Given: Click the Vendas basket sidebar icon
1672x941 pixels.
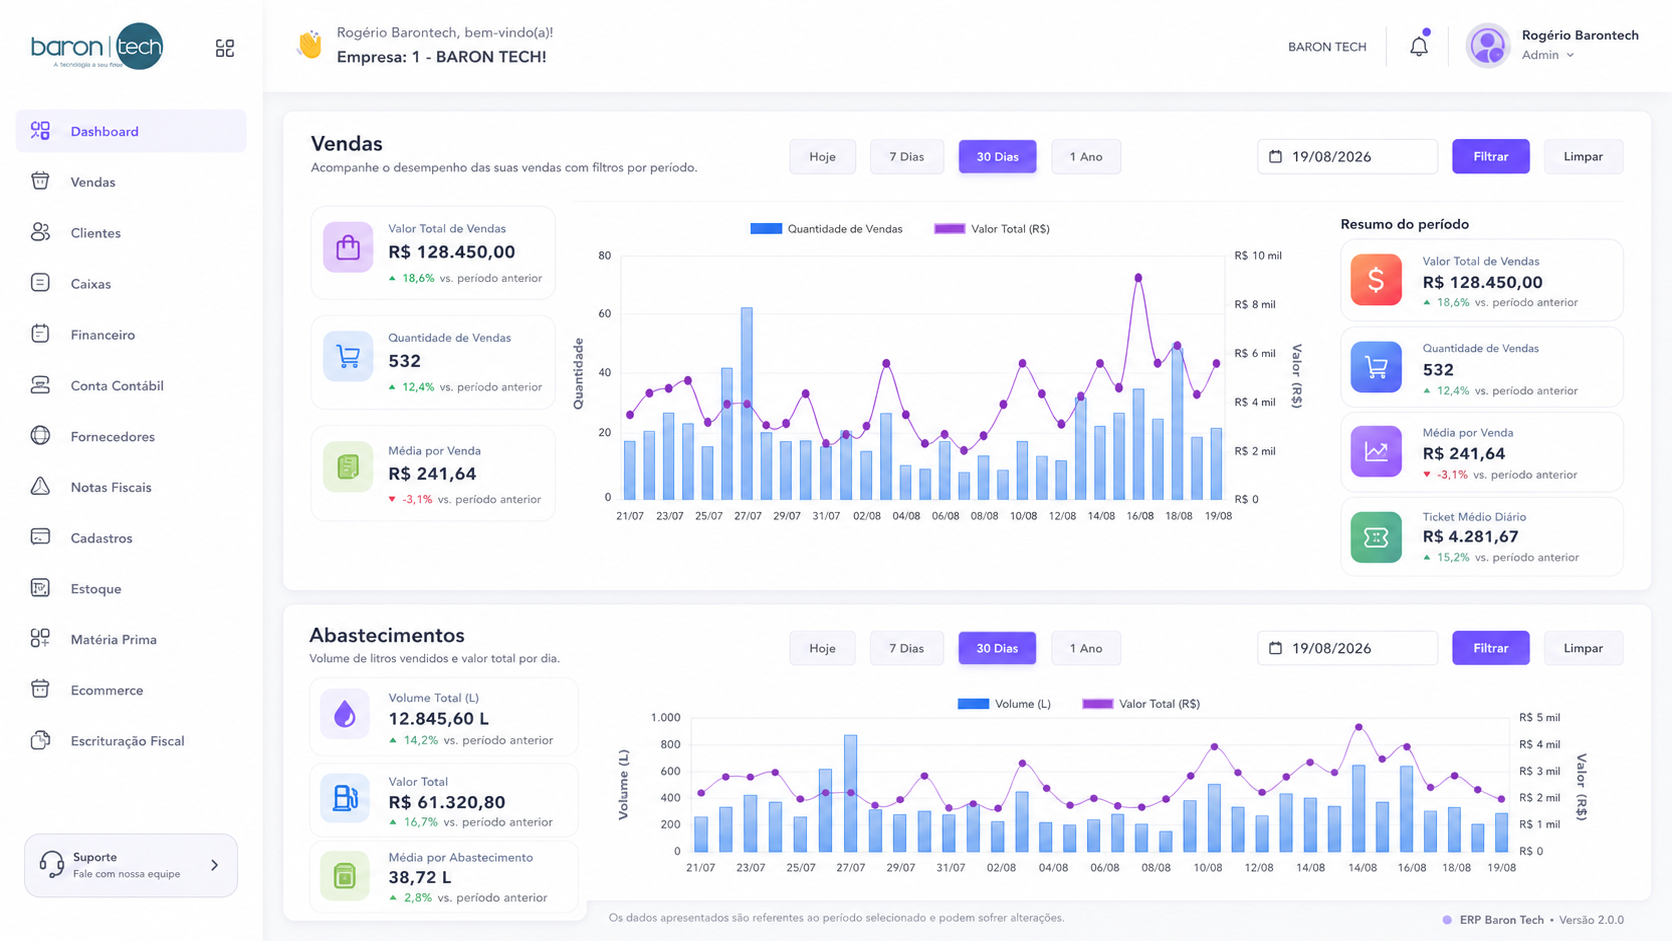Looking at the screenshot, I should coord(40,181).
